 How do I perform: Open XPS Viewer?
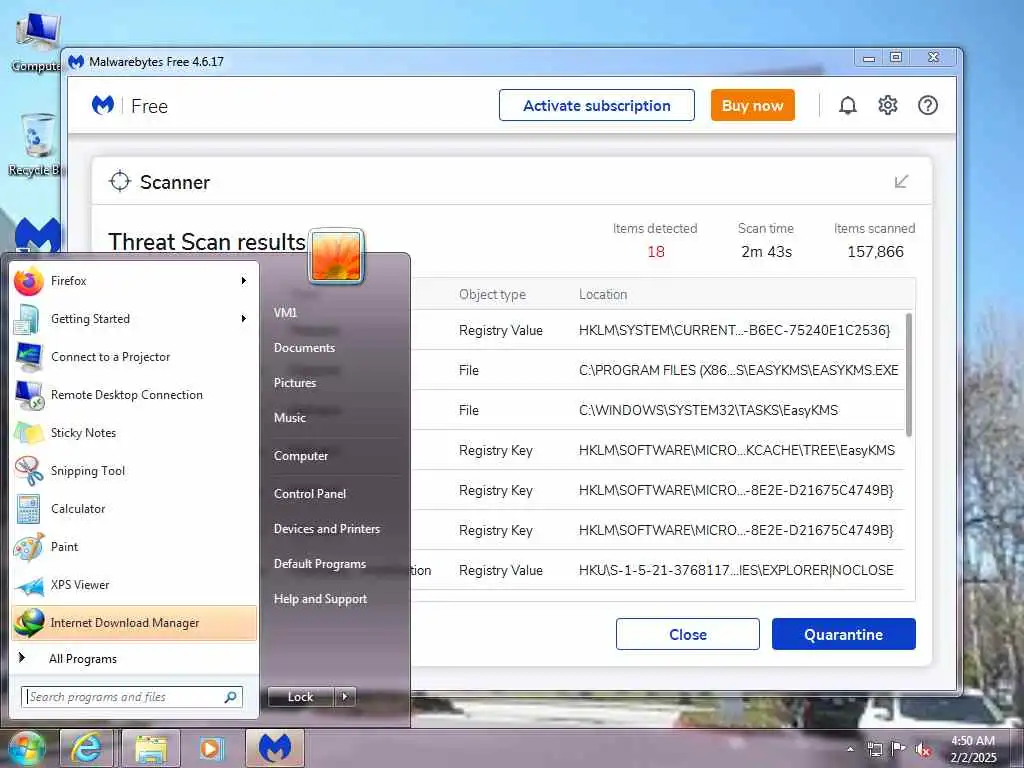pyautogui.click(x=134, y=584)
